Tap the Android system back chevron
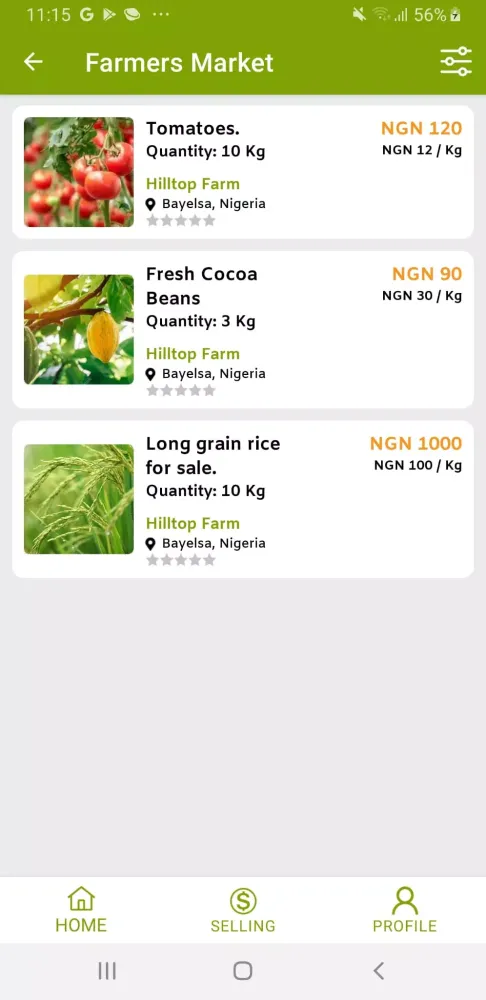486x1000 pixels. tap(379, 971)
